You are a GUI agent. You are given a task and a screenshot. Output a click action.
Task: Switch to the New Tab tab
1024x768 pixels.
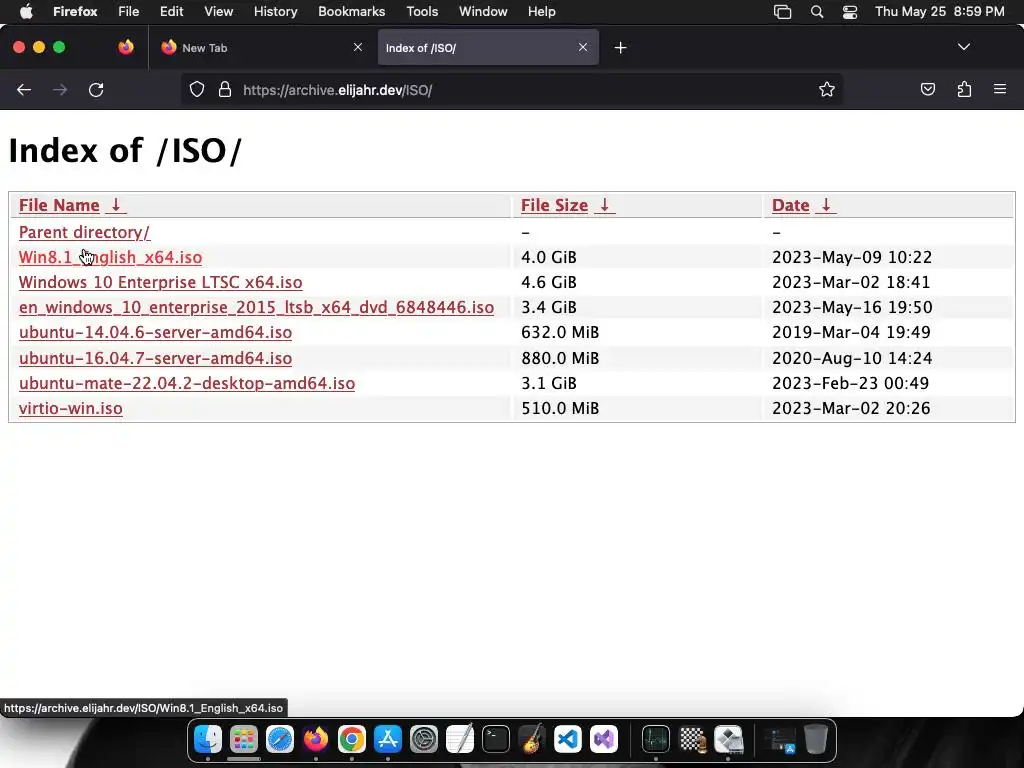point(262,47)
